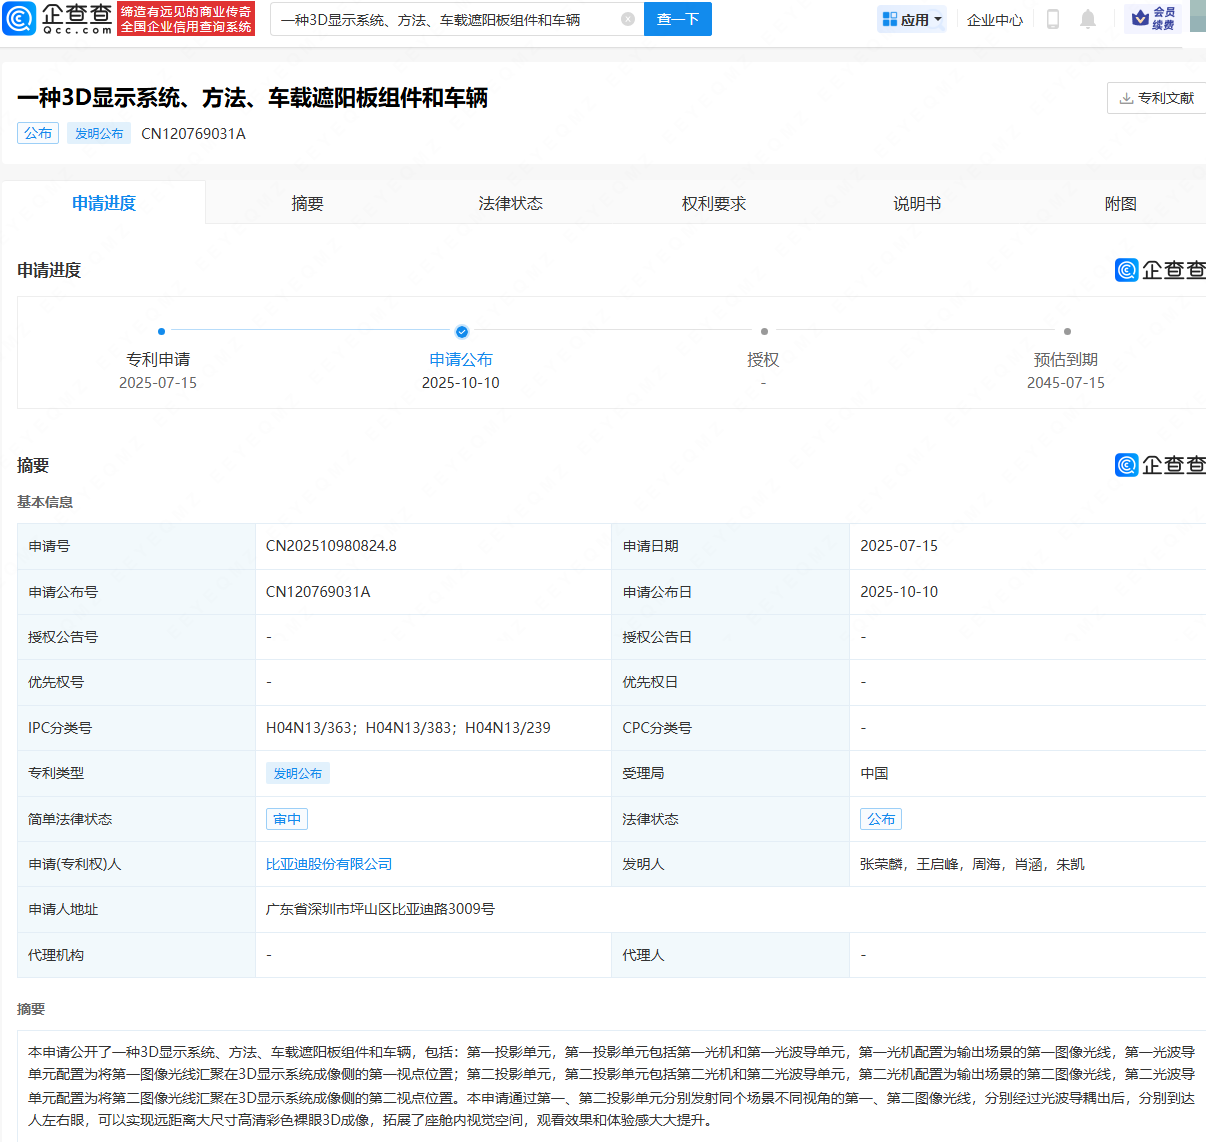The image size is (1206, 1142).
Task: Click the checked 申请公布 timeline marker
Action: [x=461, y=331]
